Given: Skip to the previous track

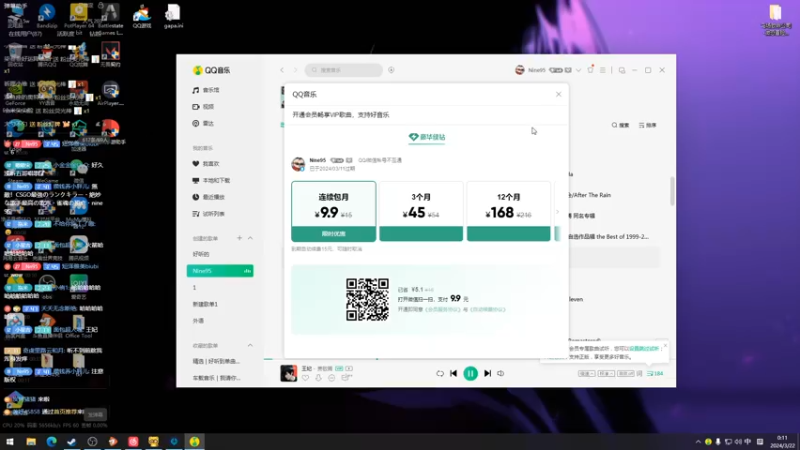Looking at the screenshot, I should [x=454, y=373].
